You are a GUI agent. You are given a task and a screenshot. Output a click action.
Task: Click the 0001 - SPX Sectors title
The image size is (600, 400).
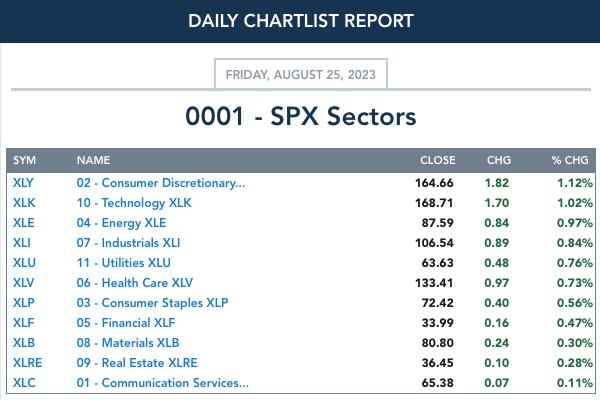[301, 116]
